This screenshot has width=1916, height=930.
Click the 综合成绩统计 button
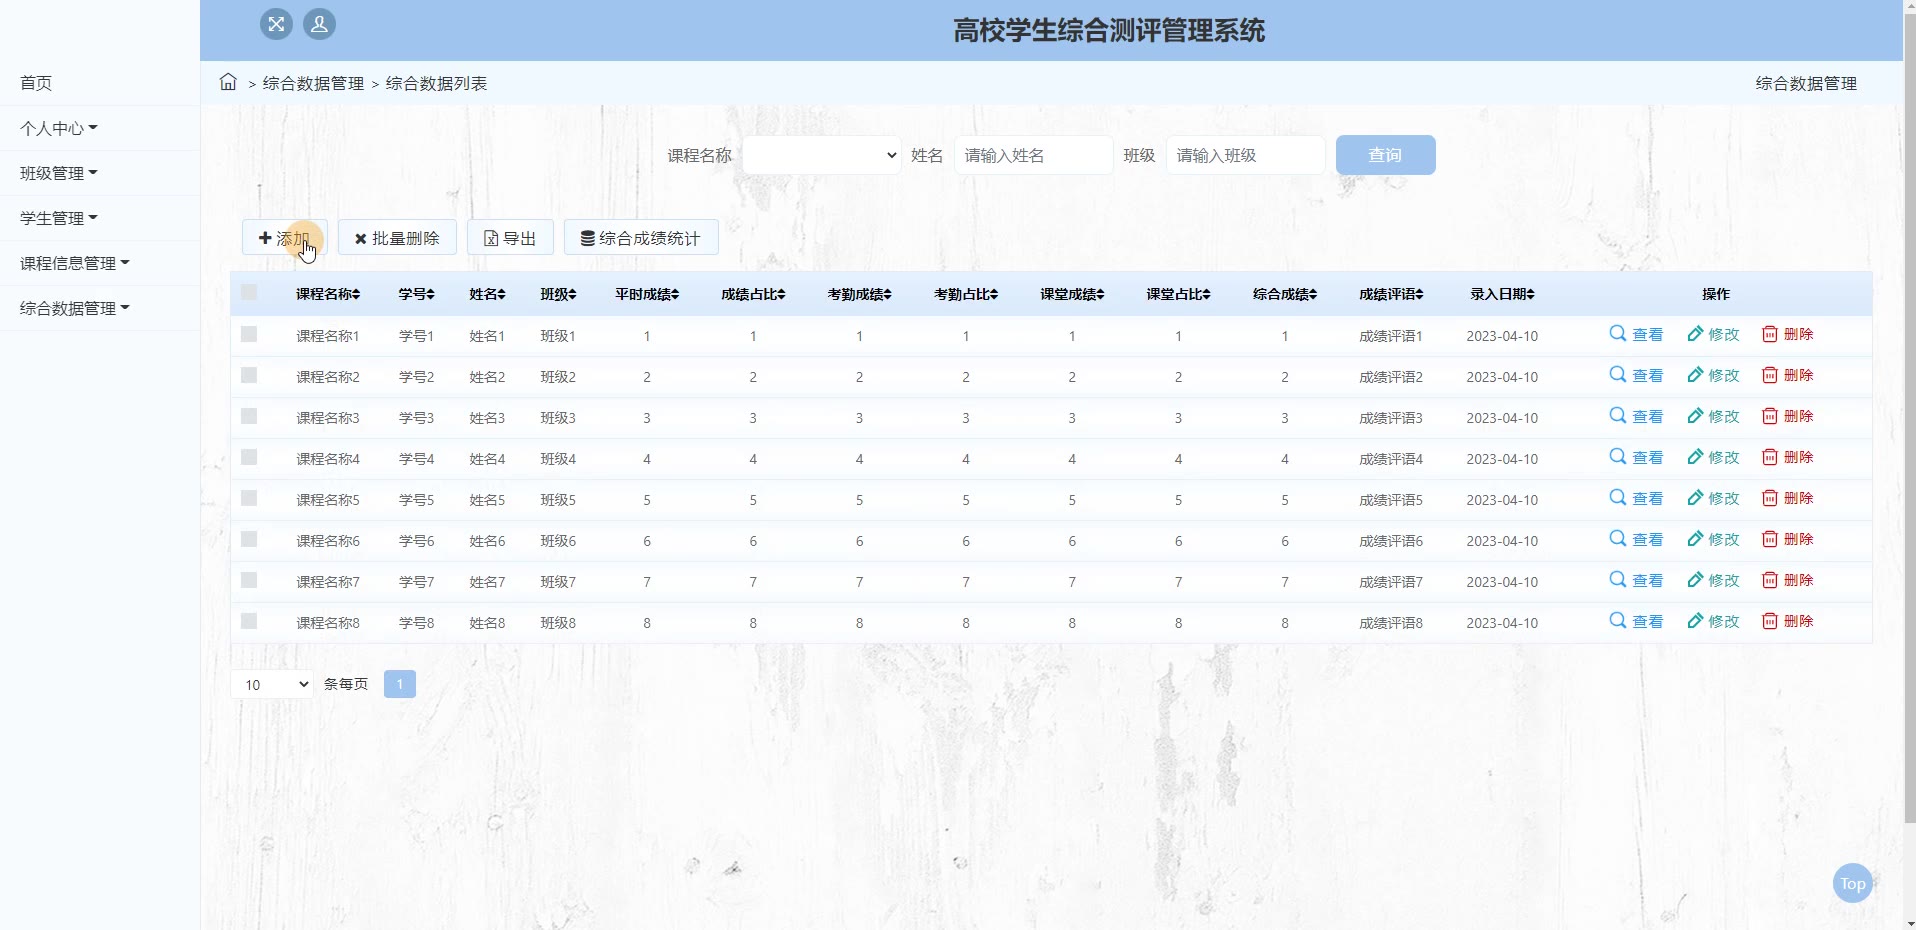pos(641,238)
